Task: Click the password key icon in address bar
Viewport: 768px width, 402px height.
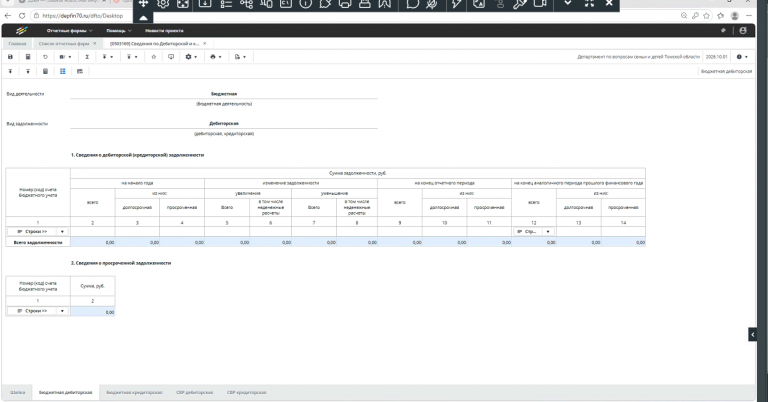Action: [x=695, y=16]
